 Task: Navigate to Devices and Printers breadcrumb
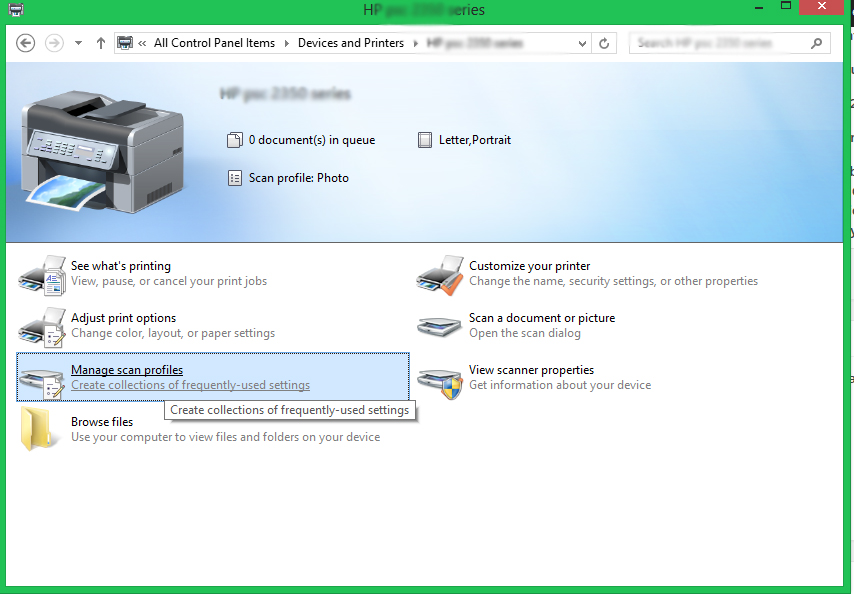click(350, 43)
